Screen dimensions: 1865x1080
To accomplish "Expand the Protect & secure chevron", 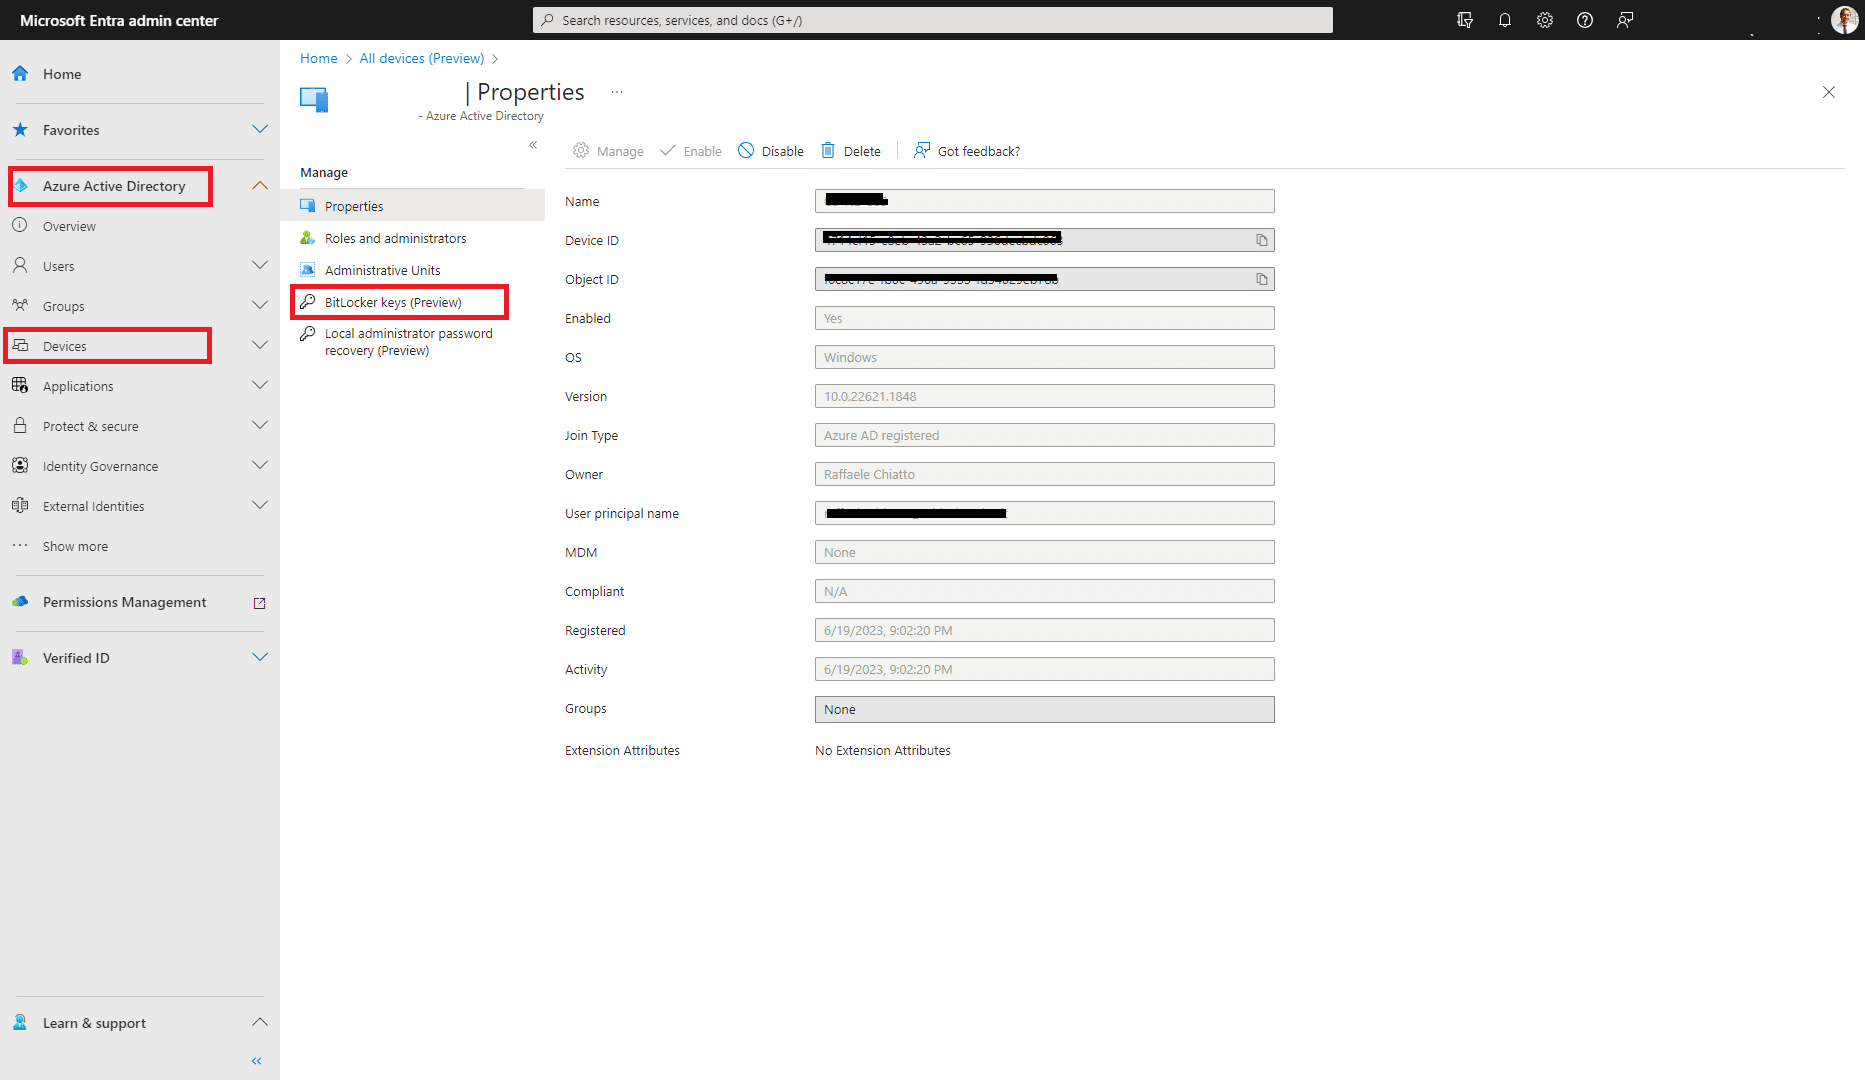I will [x=260, y=426].
